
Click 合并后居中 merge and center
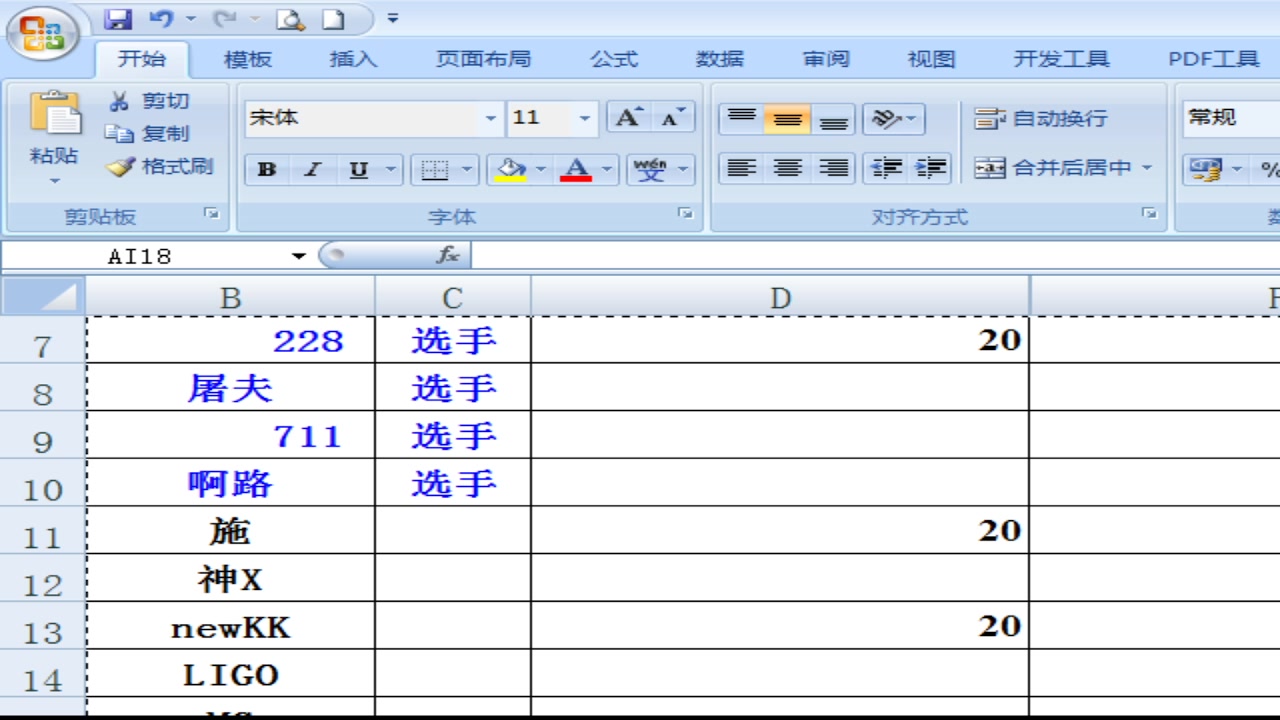pos(1052,168)
